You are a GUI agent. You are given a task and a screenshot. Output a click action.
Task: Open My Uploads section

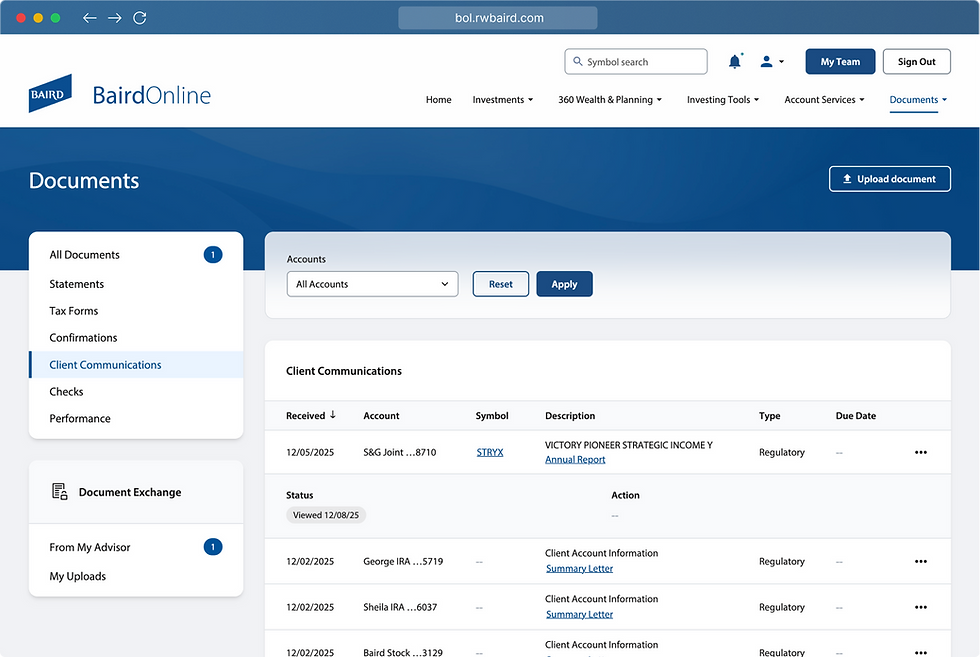pos(78,576)
